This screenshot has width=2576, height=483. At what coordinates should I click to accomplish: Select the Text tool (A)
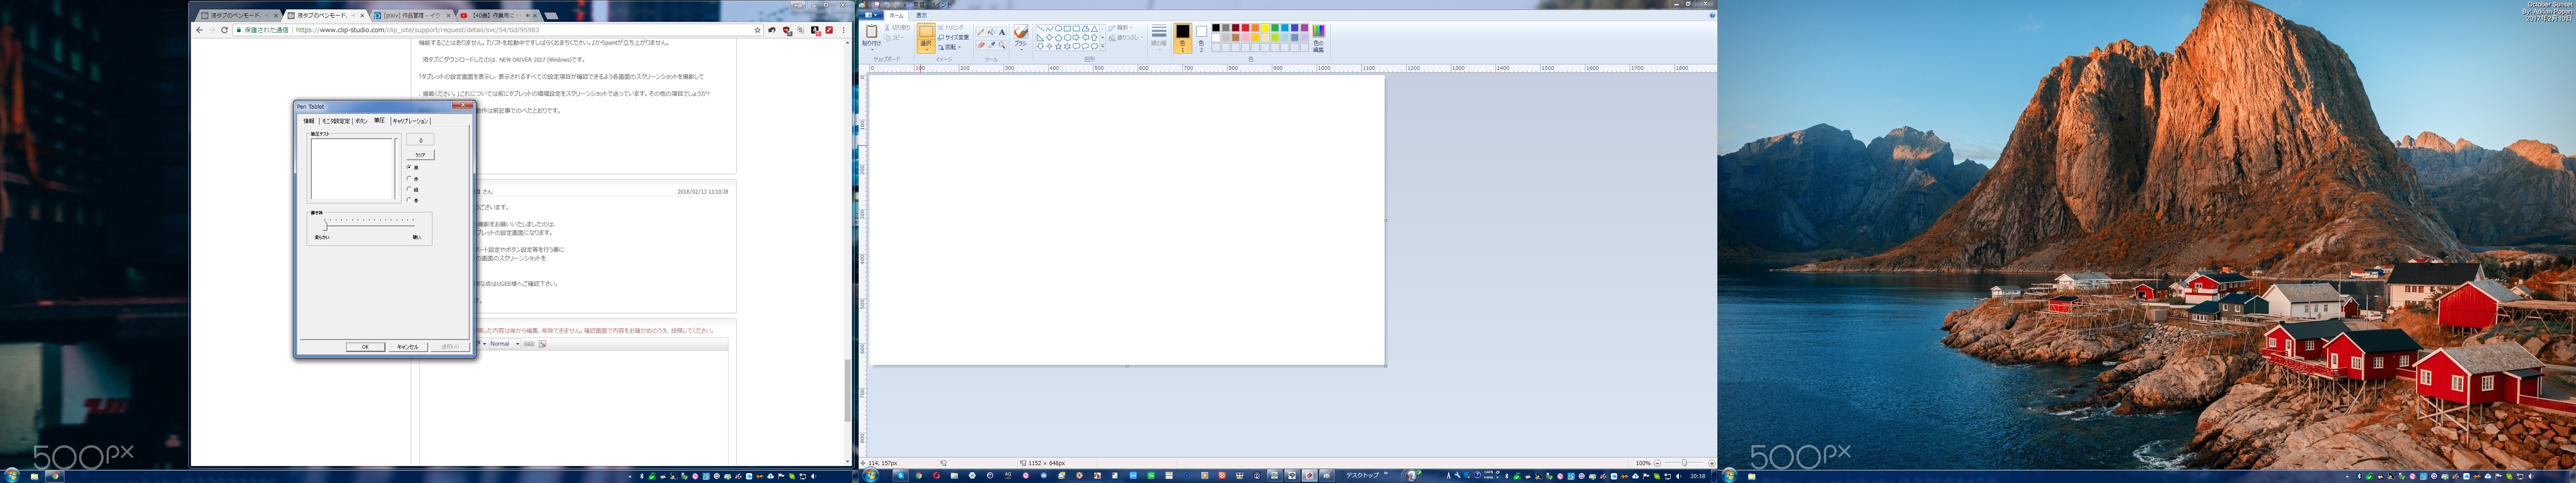1002,32
